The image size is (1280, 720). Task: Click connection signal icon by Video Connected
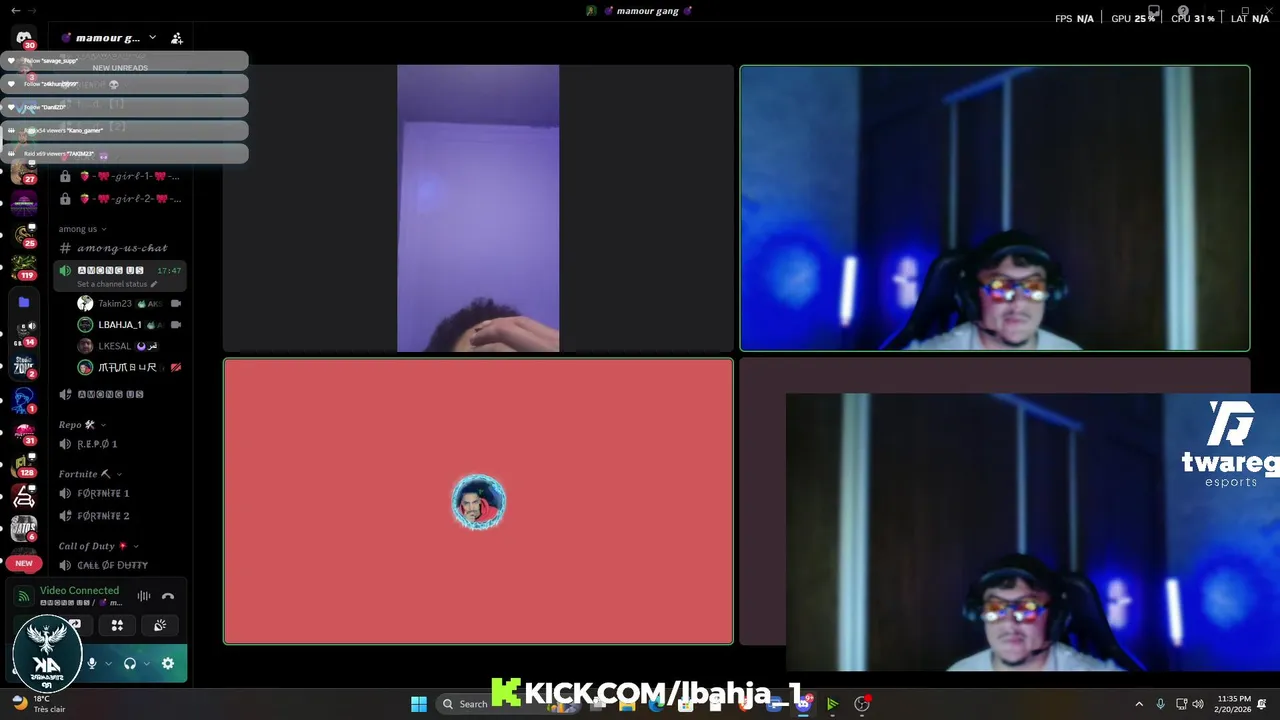click(23, 596)
